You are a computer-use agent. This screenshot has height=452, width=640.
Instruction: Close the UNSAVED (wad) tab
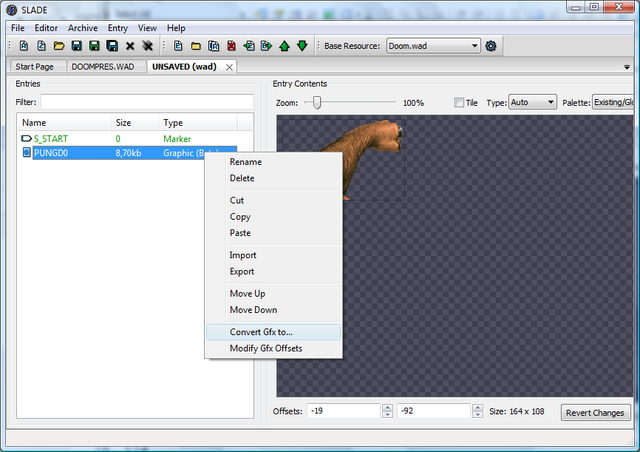(229, 67)
